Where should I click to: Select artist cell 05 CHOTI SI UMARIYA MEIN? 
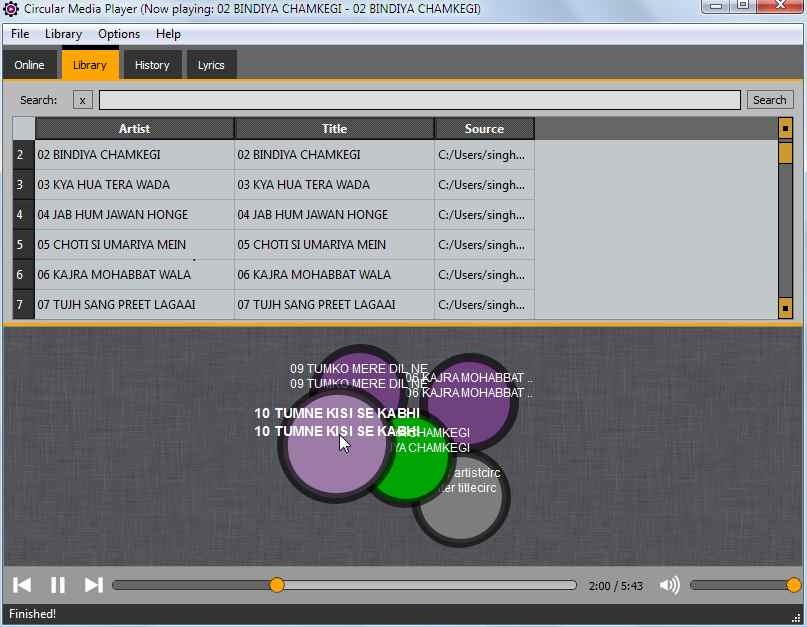134,245
